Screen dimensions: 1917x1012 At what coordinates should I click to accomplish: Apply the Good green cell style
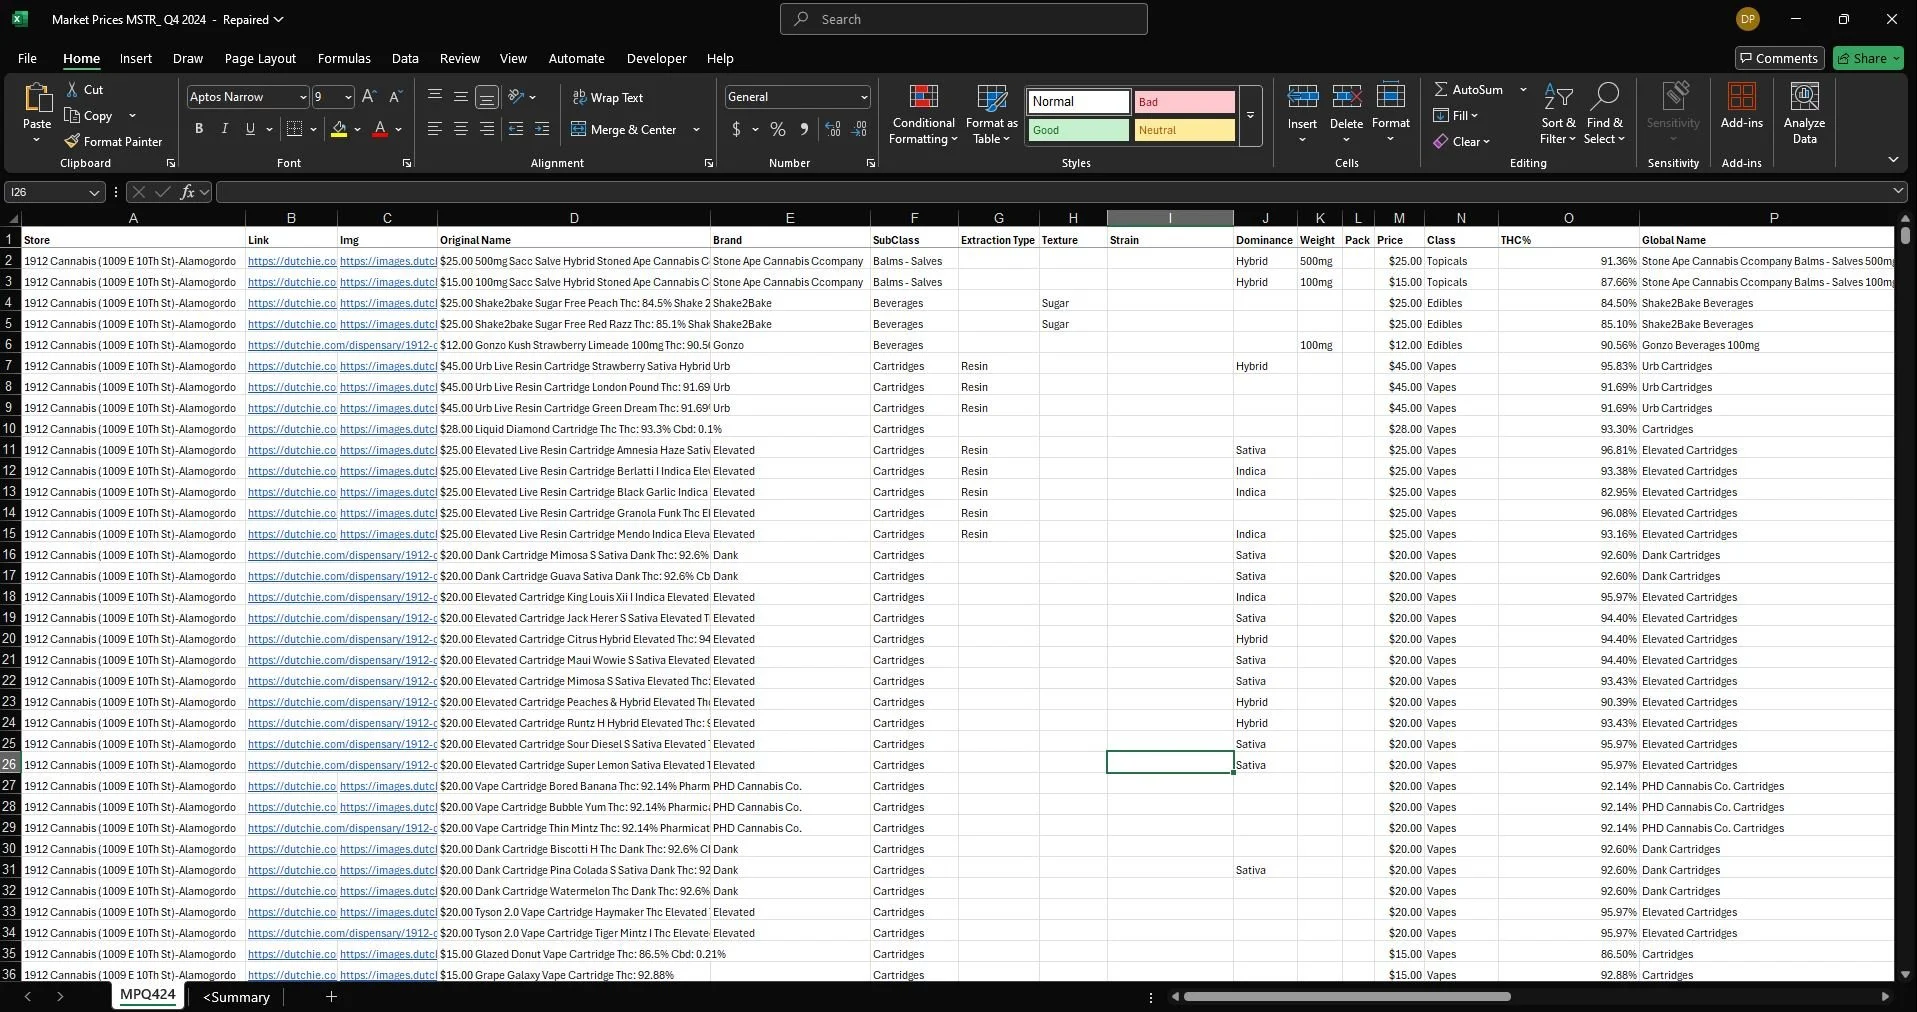pyautogui.click(x=1078, y=130)
